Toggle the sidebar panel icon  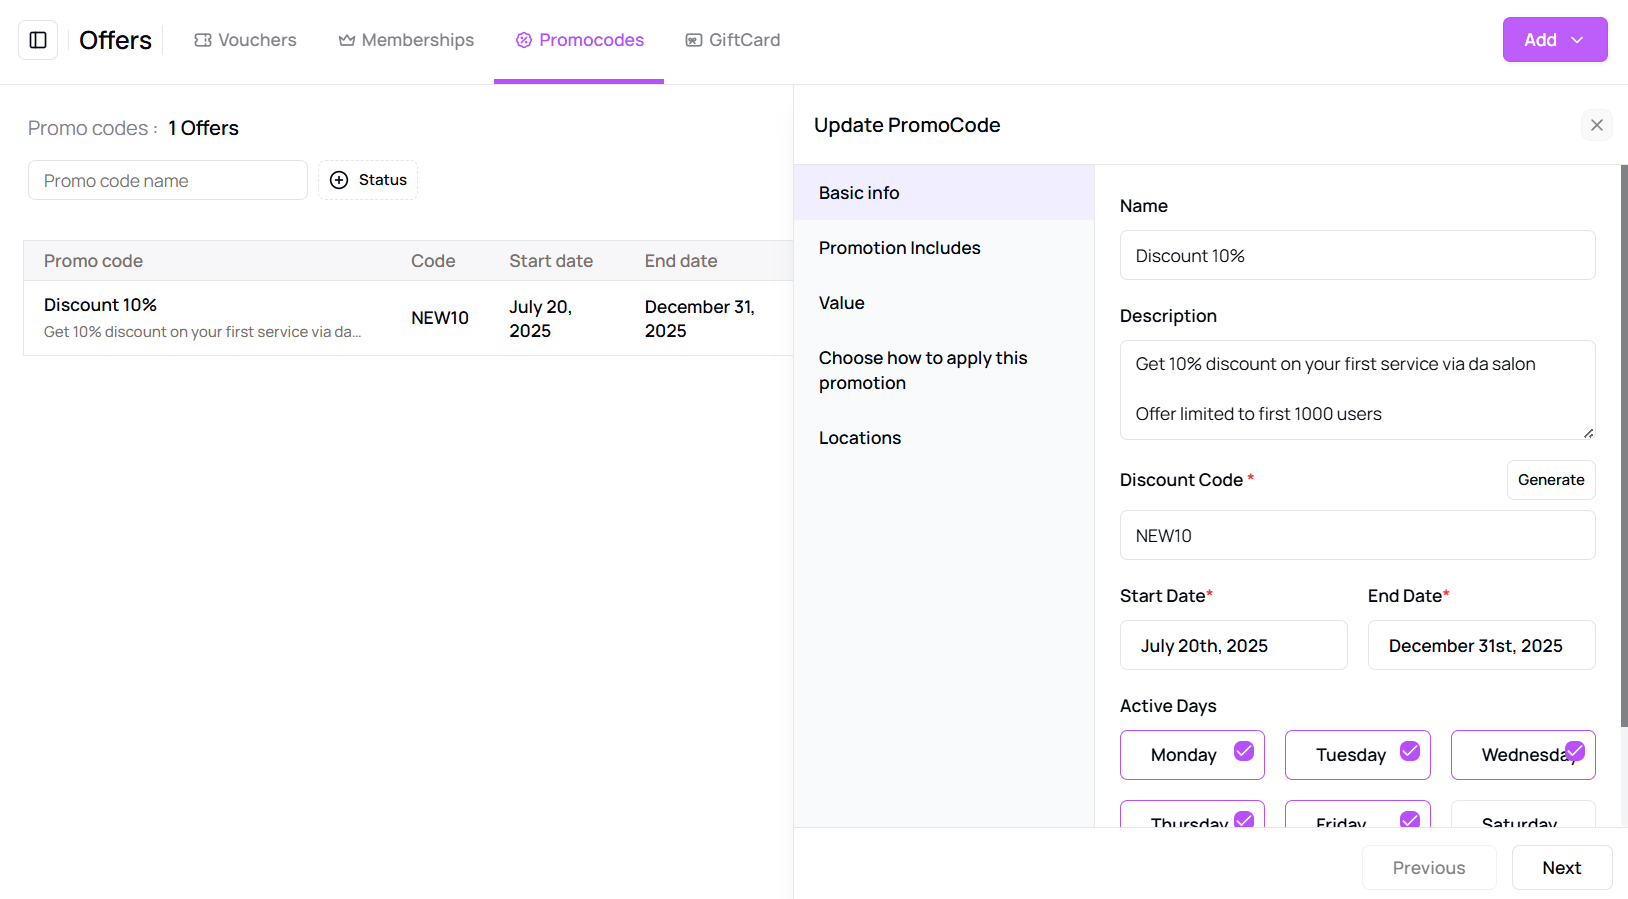(x=38, y=40)
